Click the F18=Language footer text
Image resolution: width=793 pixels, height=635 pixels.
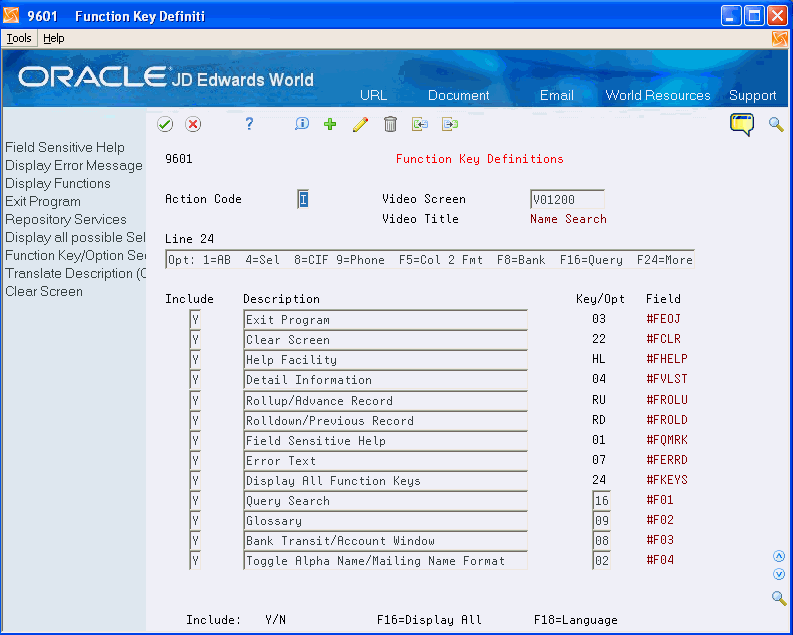pyautogui.click(x=576, y=620)
